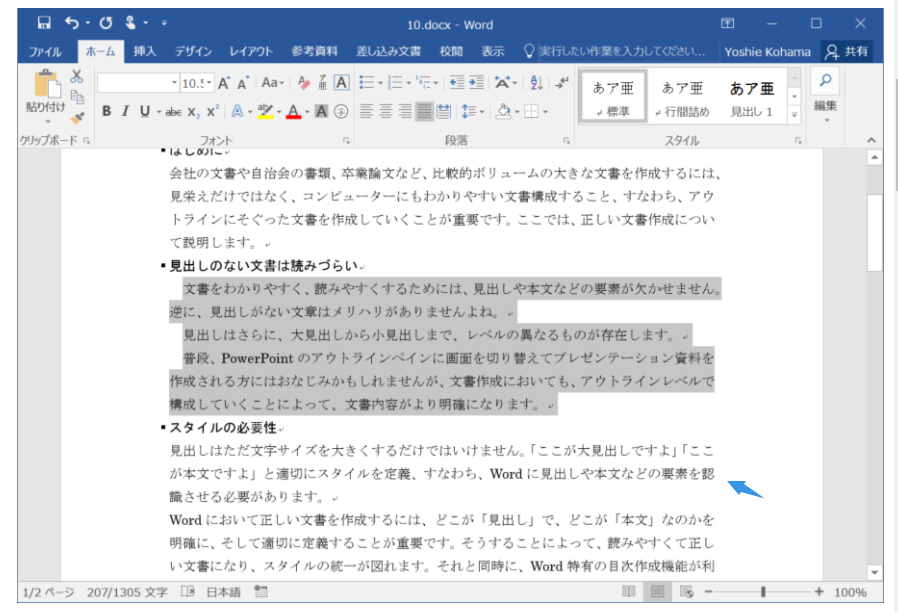Collapse the ribbon with chevron
This screenshot has width=898, height=612.
click(871, 140)
